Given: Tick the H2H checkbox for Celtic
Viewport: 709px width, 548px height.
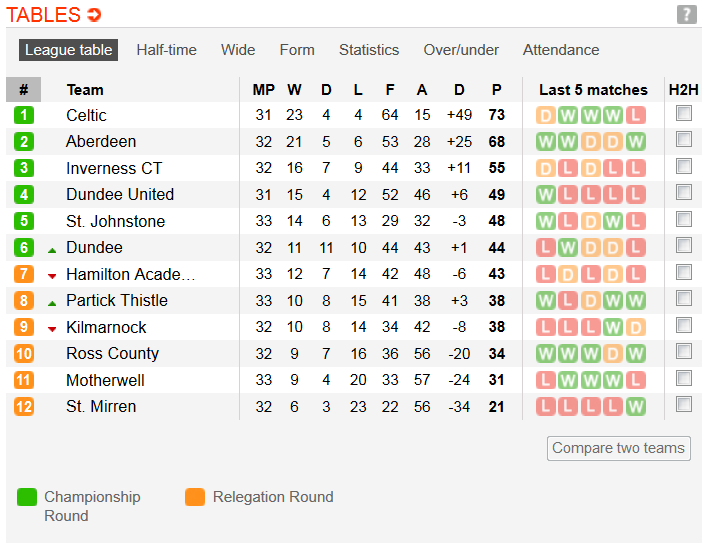Looking at the screenshot, I should [x=684, y=114].
